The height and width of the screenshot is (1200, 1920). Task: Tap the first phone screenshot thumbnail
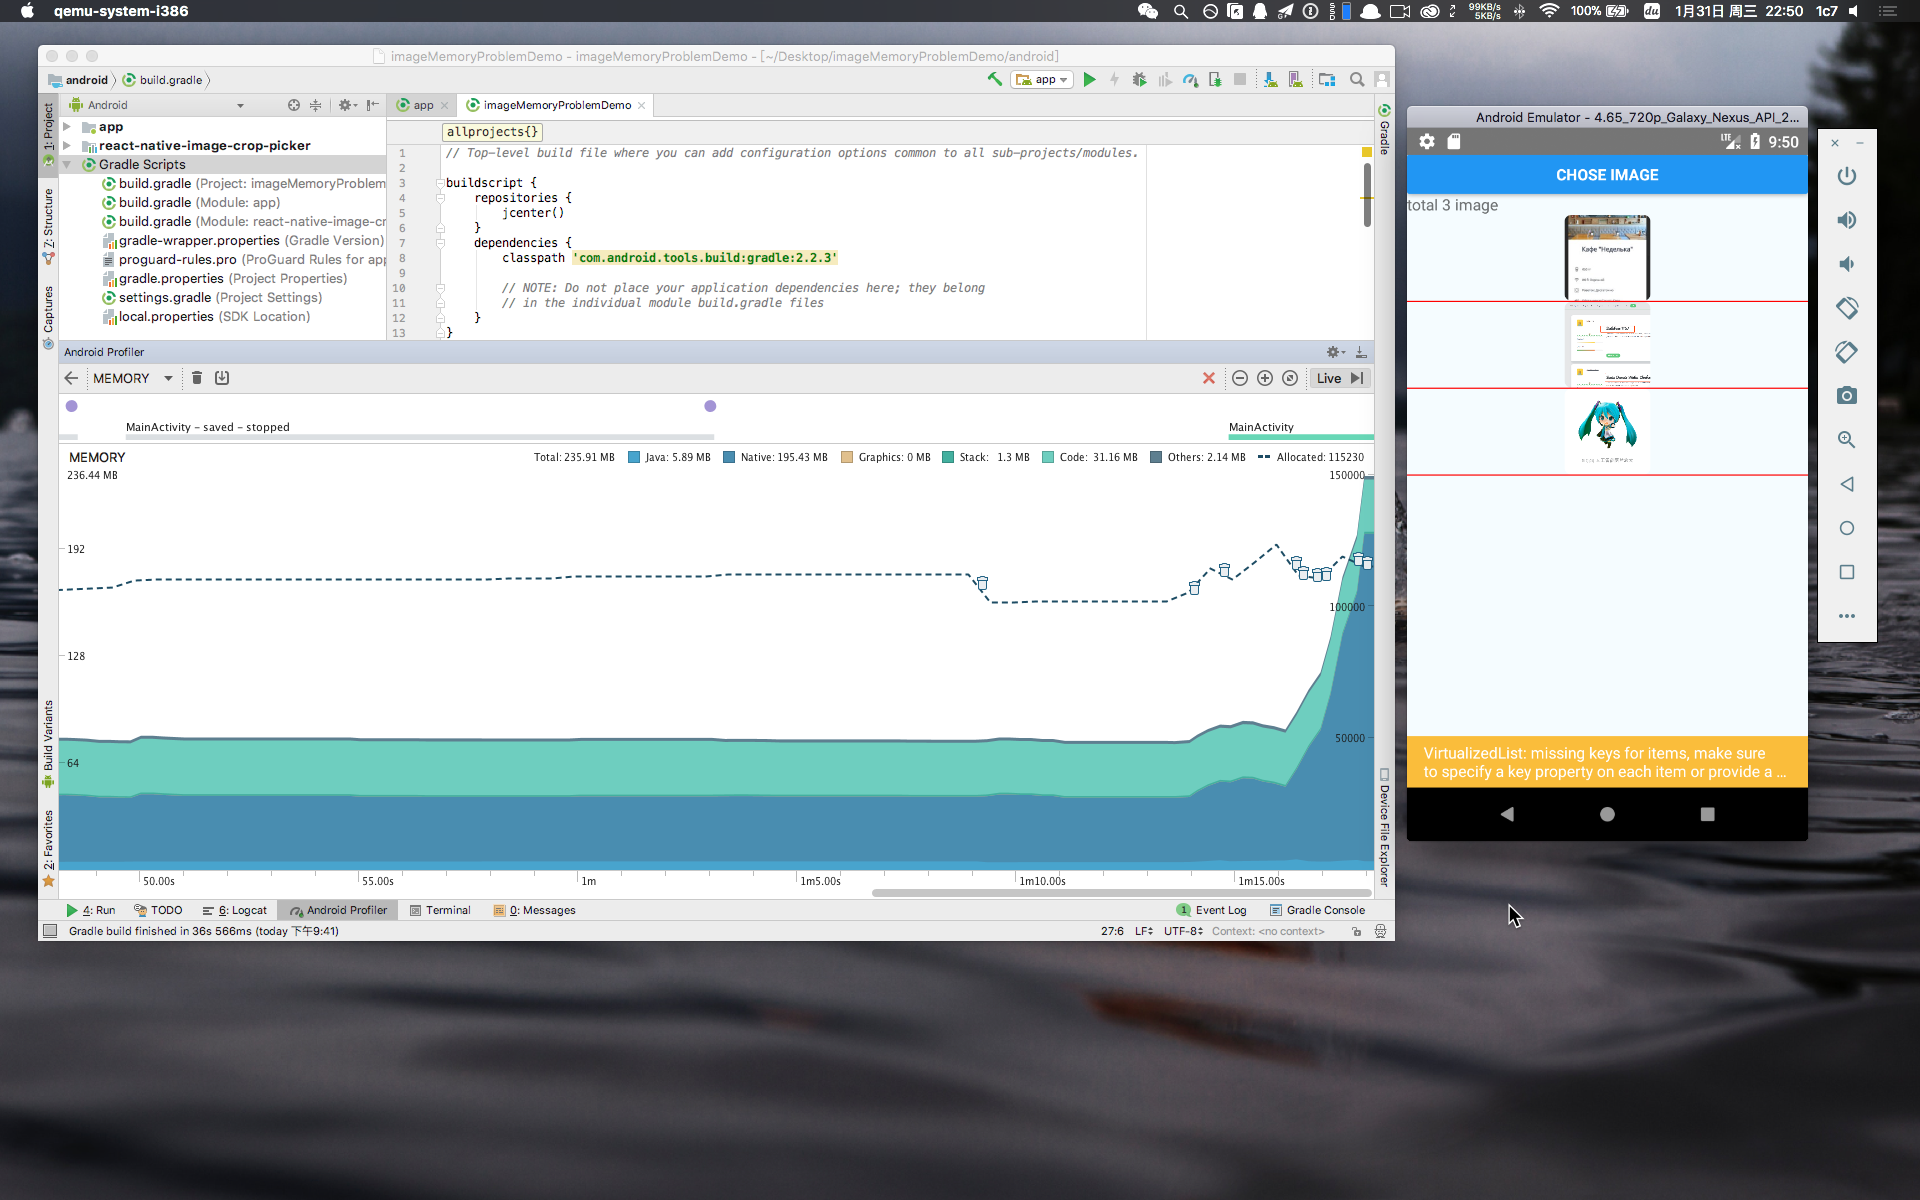tap(1607, 257)
